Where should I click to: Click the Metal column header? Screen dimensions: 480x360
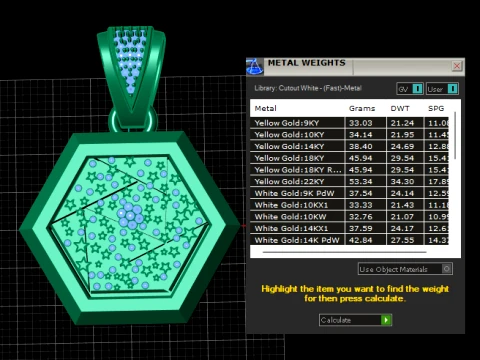point(265,108)
